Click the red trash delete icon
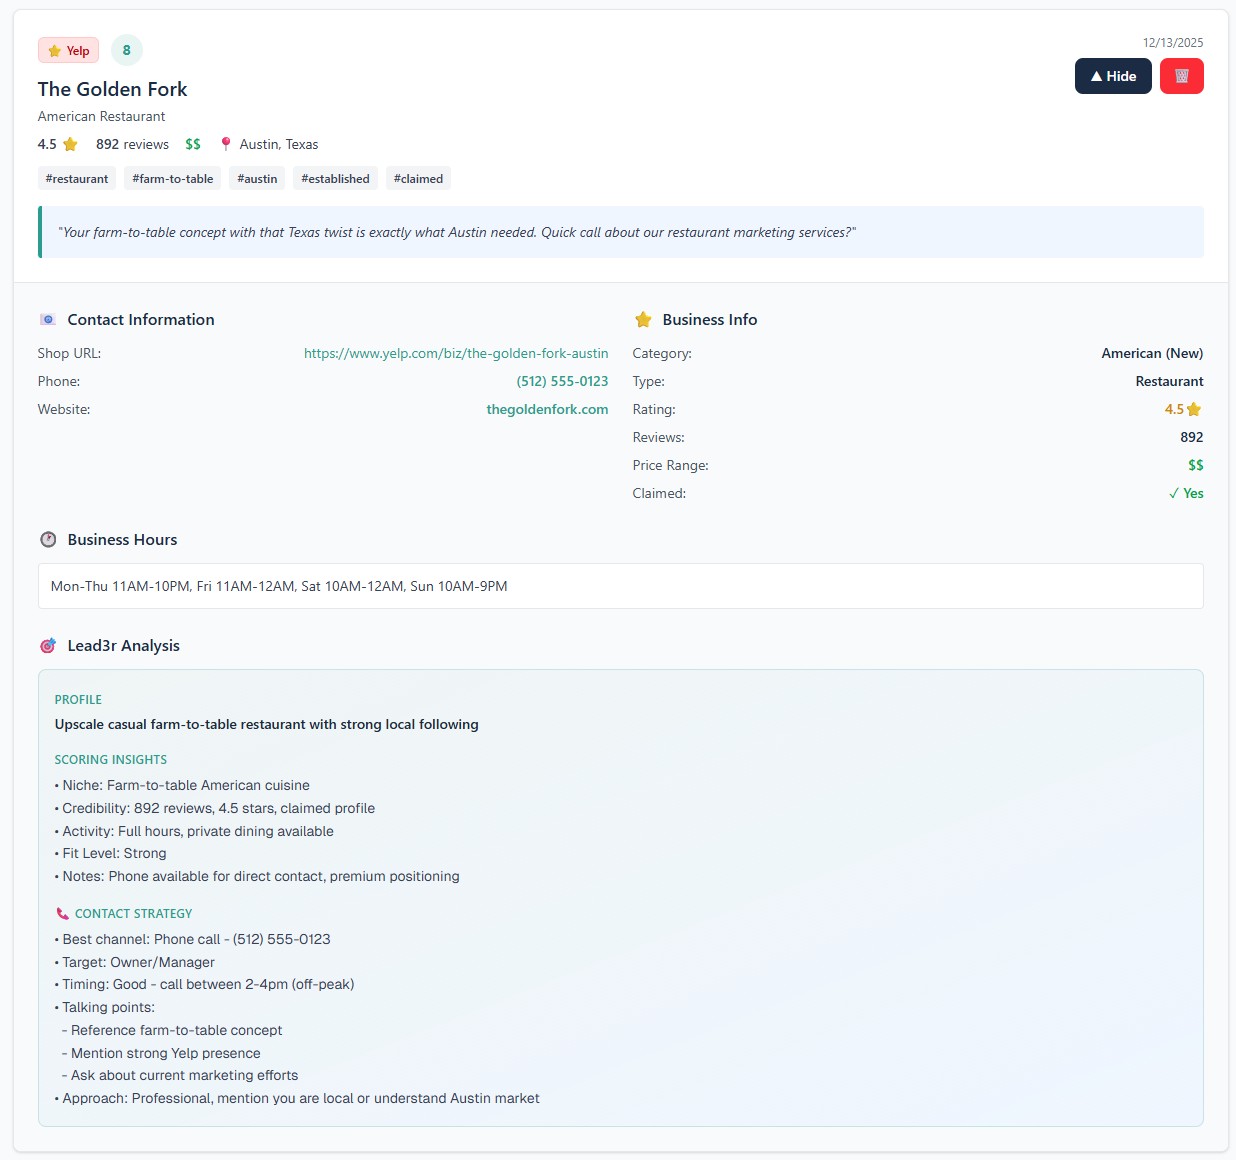1236x1160 pixels. tap(1181, 76)
